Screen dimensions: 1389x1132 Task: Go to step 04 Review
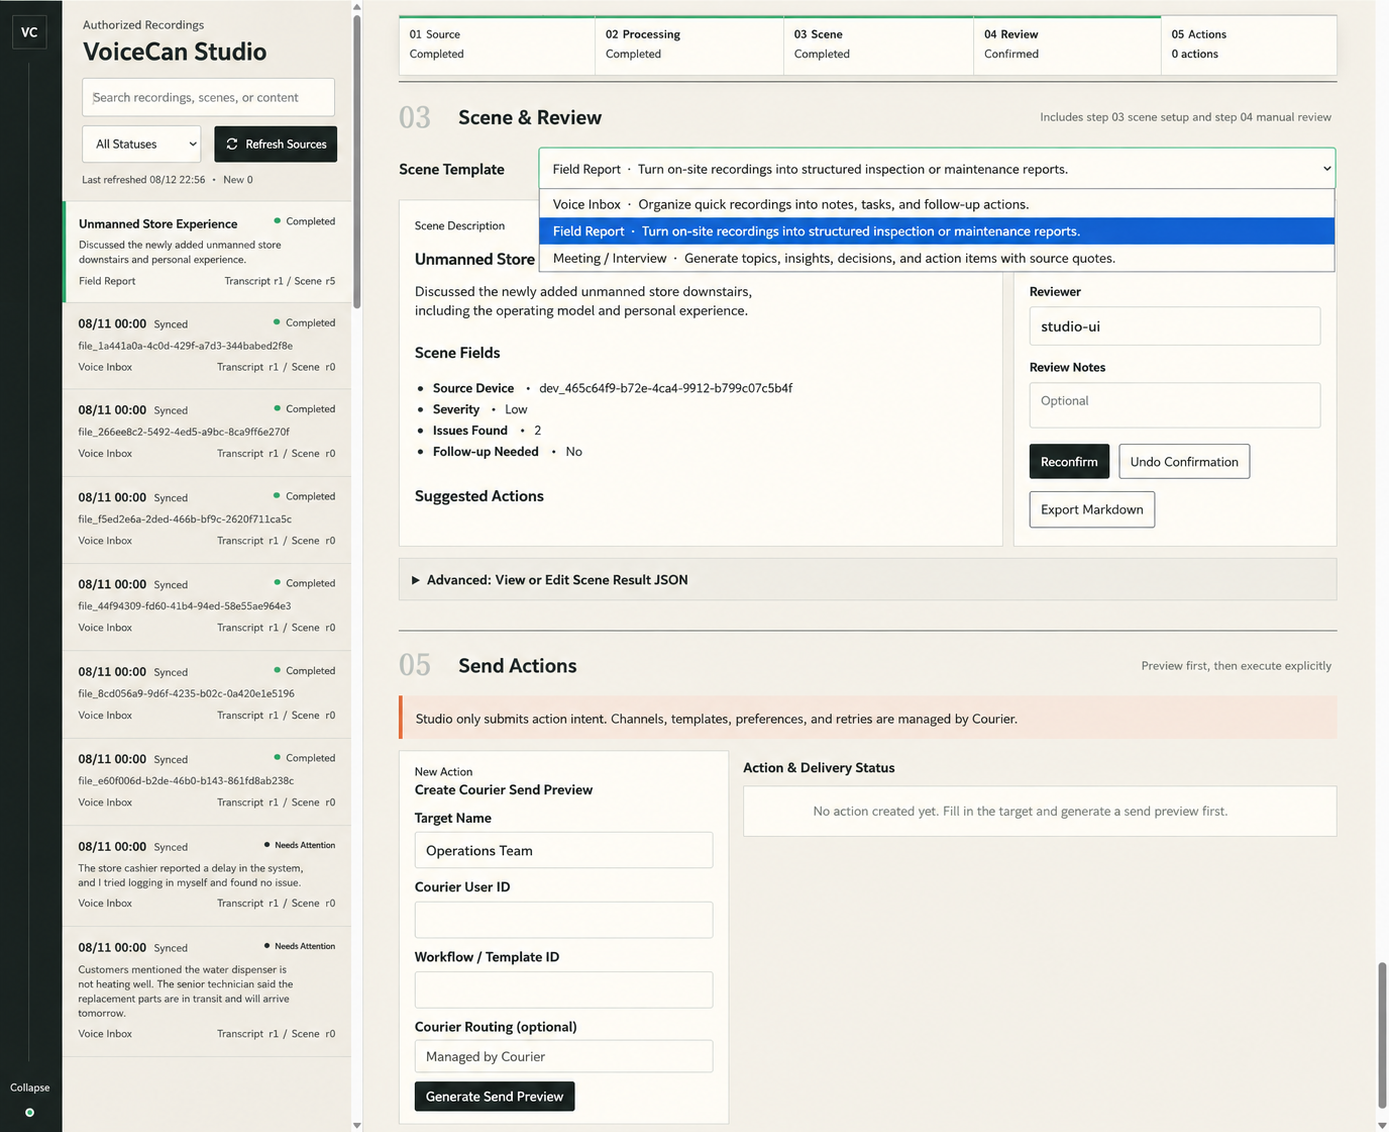pos(1067,44)
